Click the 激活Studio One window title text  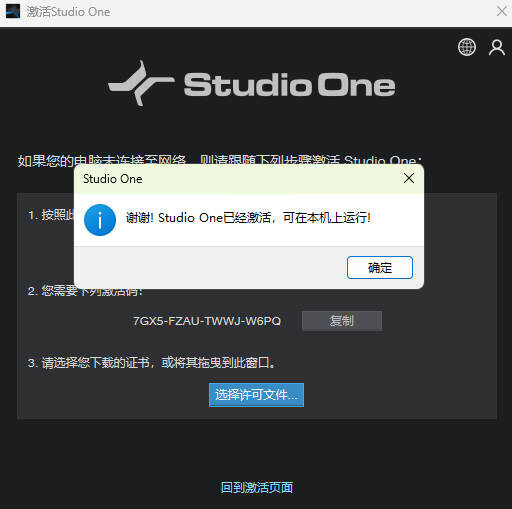coord(68,12)
